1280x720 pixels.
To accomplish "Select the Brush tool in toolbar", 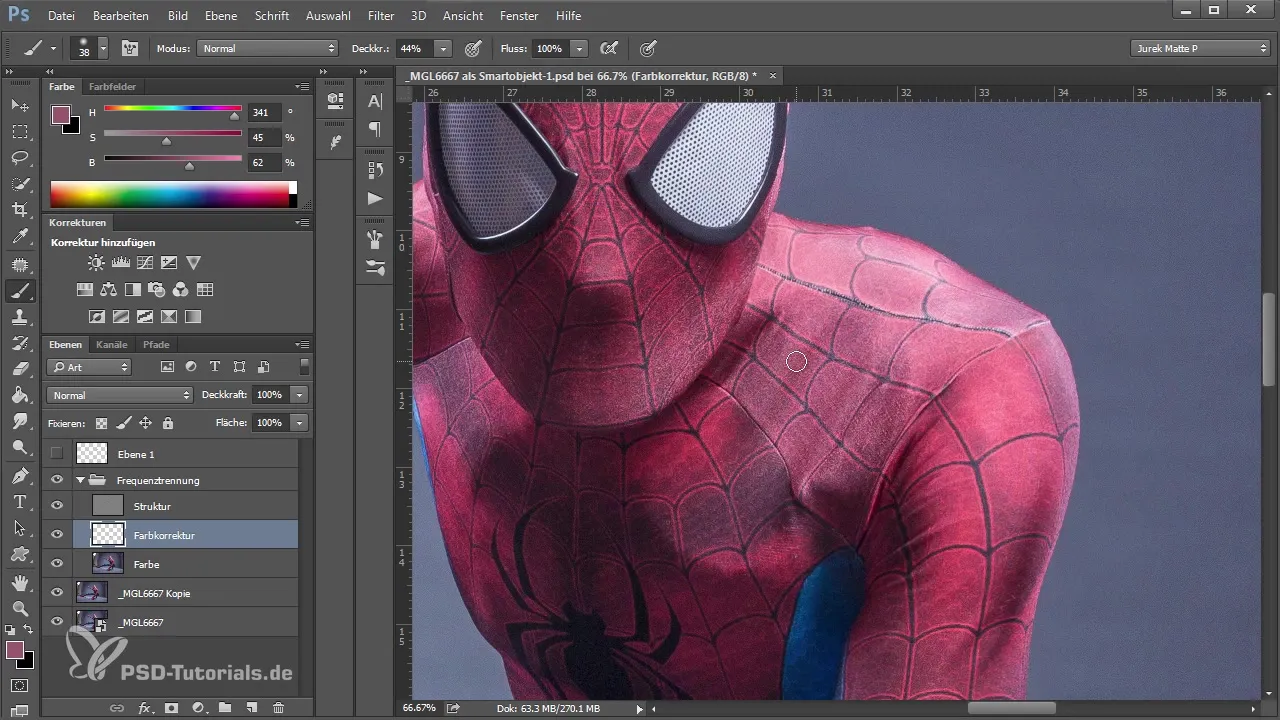I will click(x=19, y=291).
